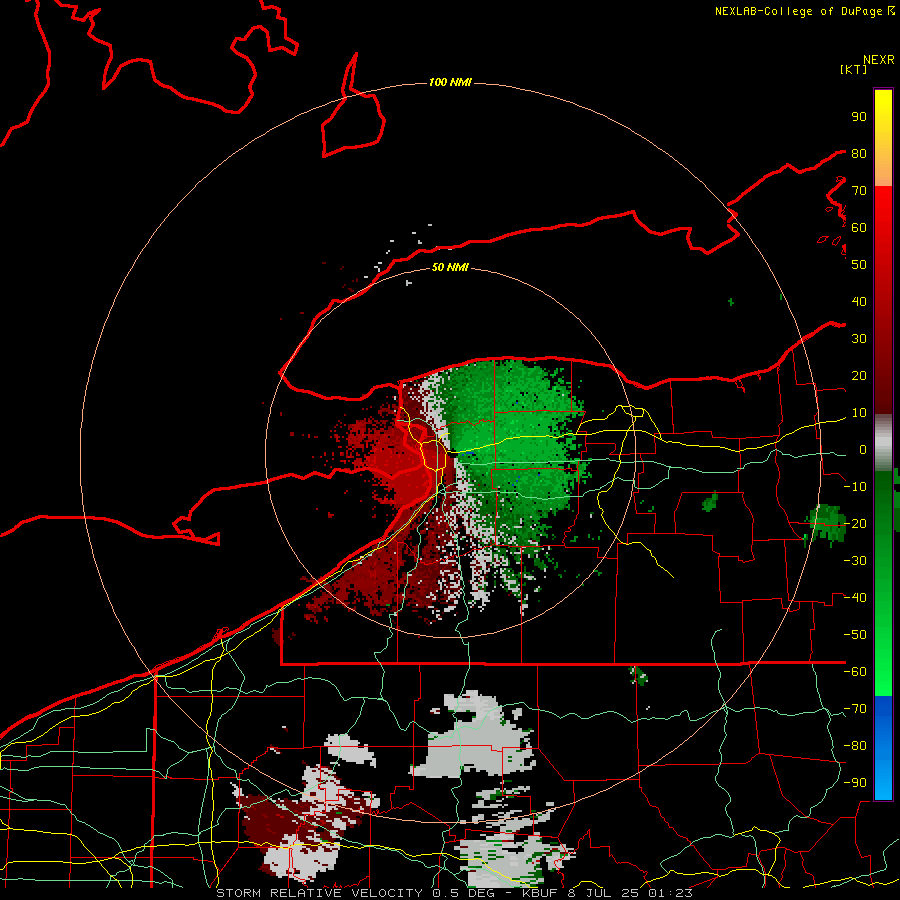The image size is (900, 900).
Task: Click the 100 NMI range ring label
Action: click(450, 82)
